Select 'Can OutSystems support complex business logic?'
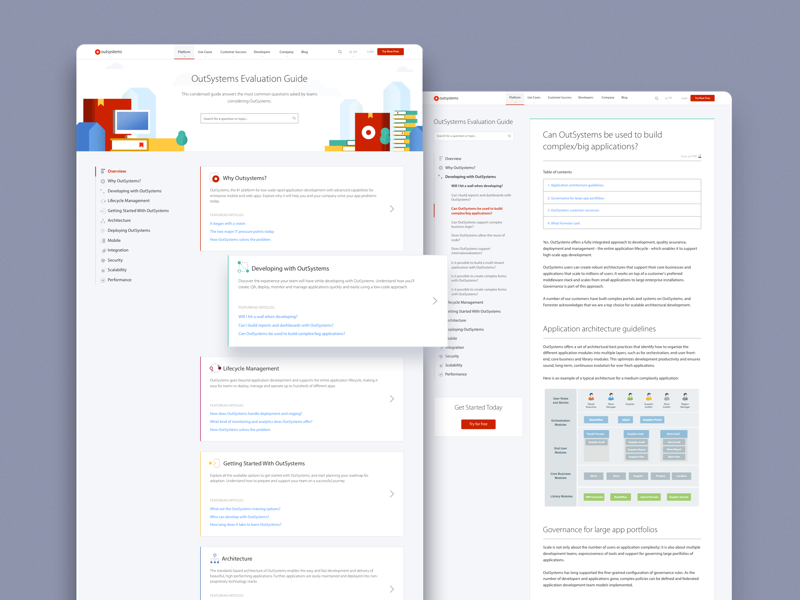 point(477,224)
